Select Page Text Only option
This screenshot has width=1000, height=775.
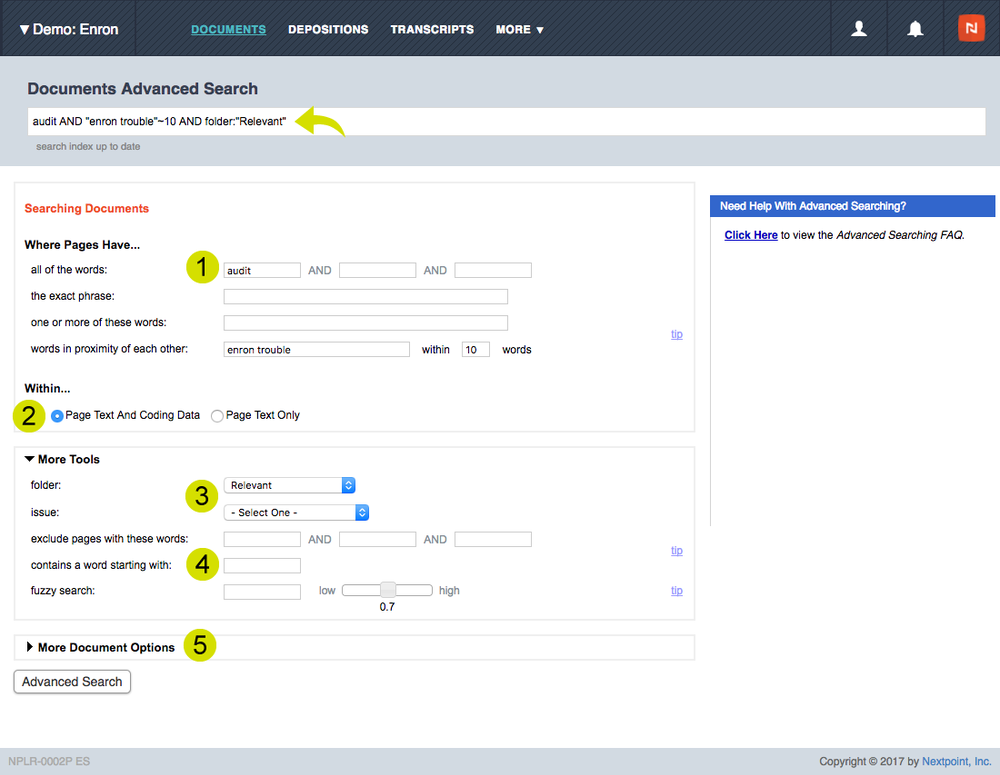tap(217, 416)
